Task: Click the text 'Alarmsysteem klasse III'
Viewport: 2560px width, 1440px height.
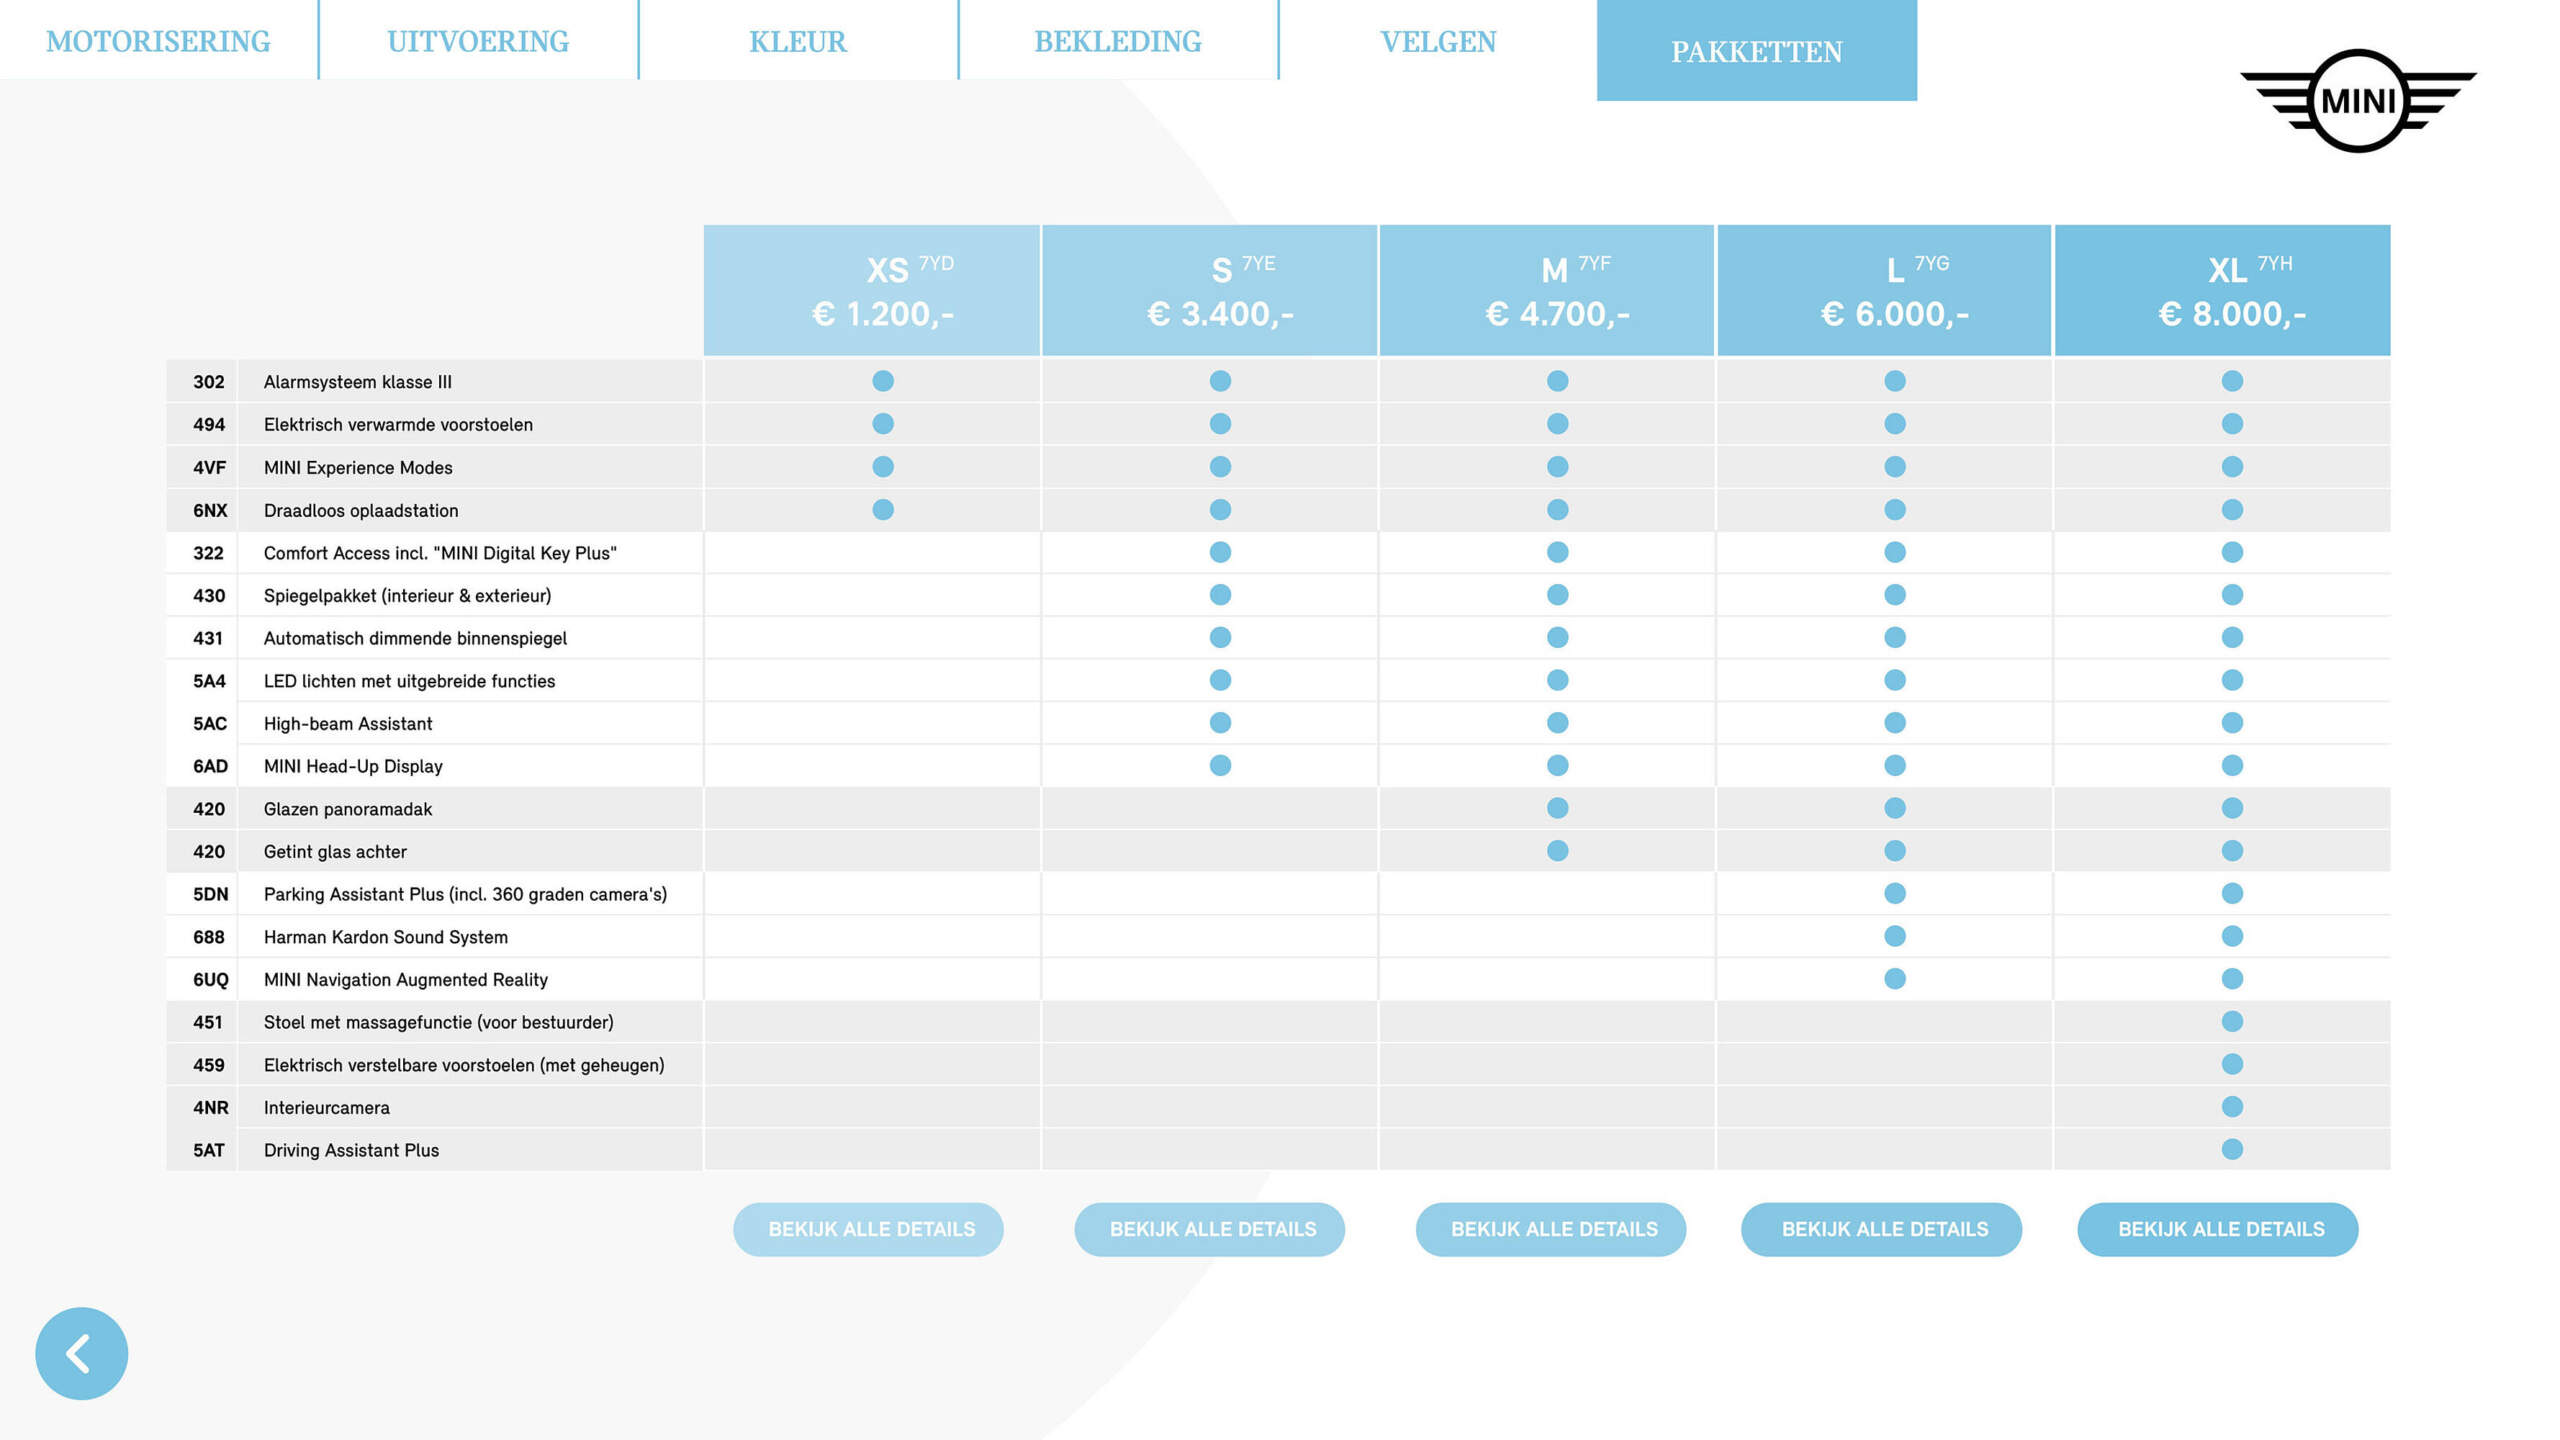Action: [358, 382]
